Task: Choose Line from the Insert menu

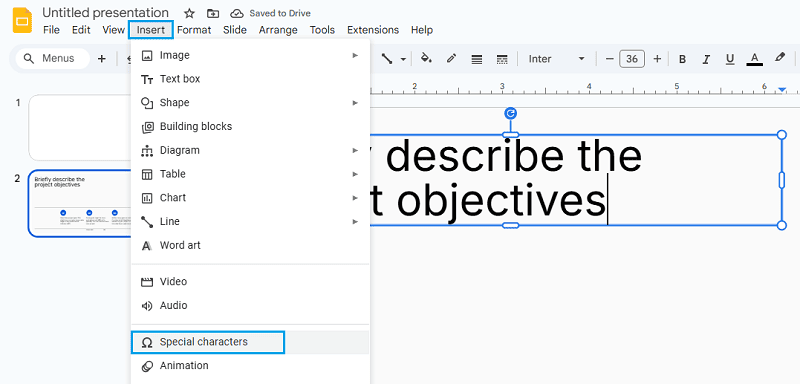Action: pyautogui.click(x=250, y=221)
